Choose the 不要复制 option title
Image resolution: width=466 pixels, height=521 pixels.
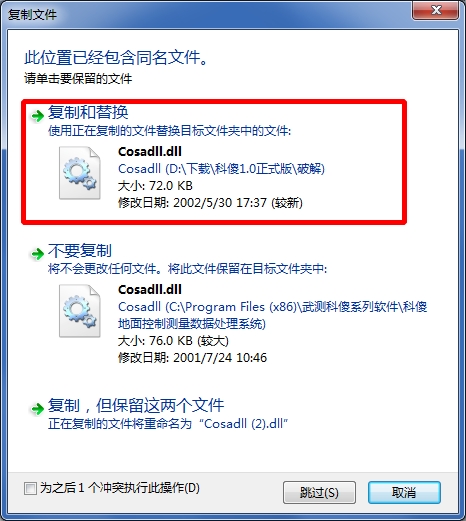[80, 251]
